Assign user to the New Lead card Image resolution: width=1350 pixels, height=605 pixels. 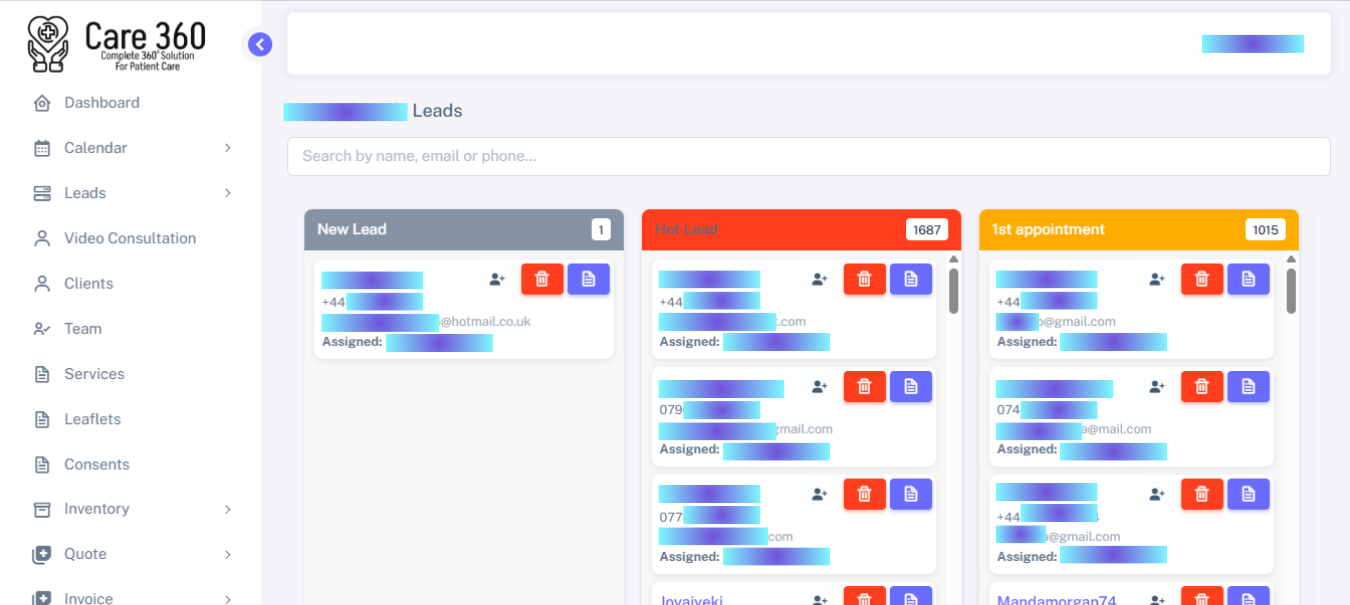click(497, 279)
